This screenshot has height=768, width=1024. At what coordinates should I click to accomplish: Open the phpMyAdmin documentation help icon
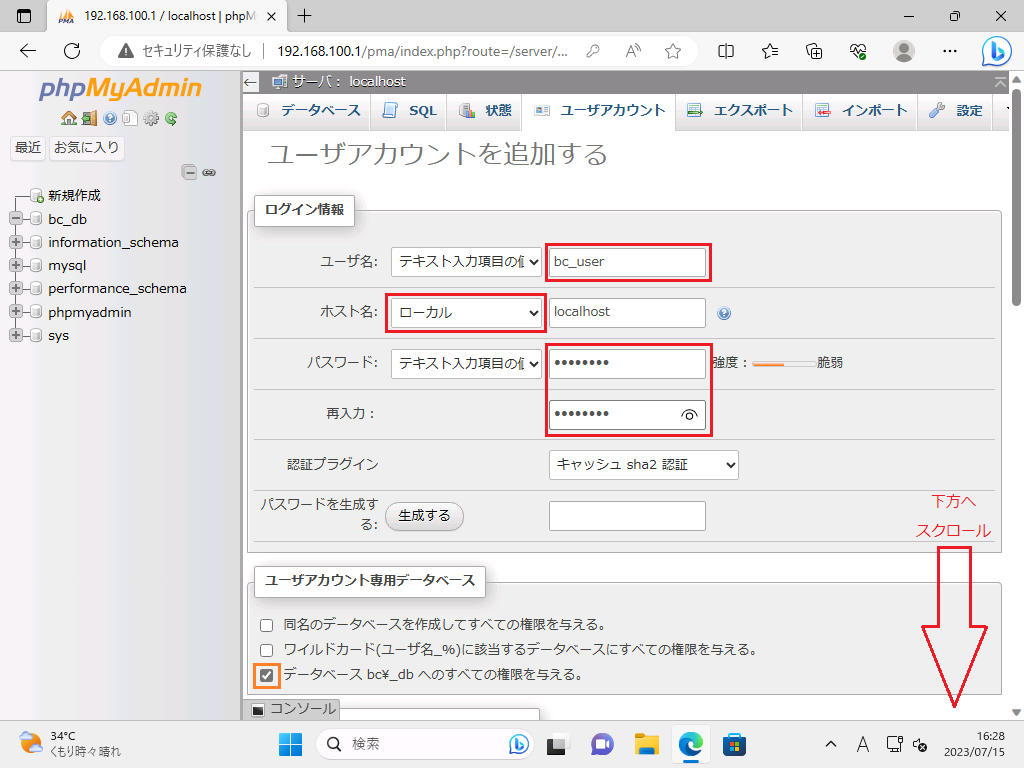pyautogui.click(x=110, y=118)
